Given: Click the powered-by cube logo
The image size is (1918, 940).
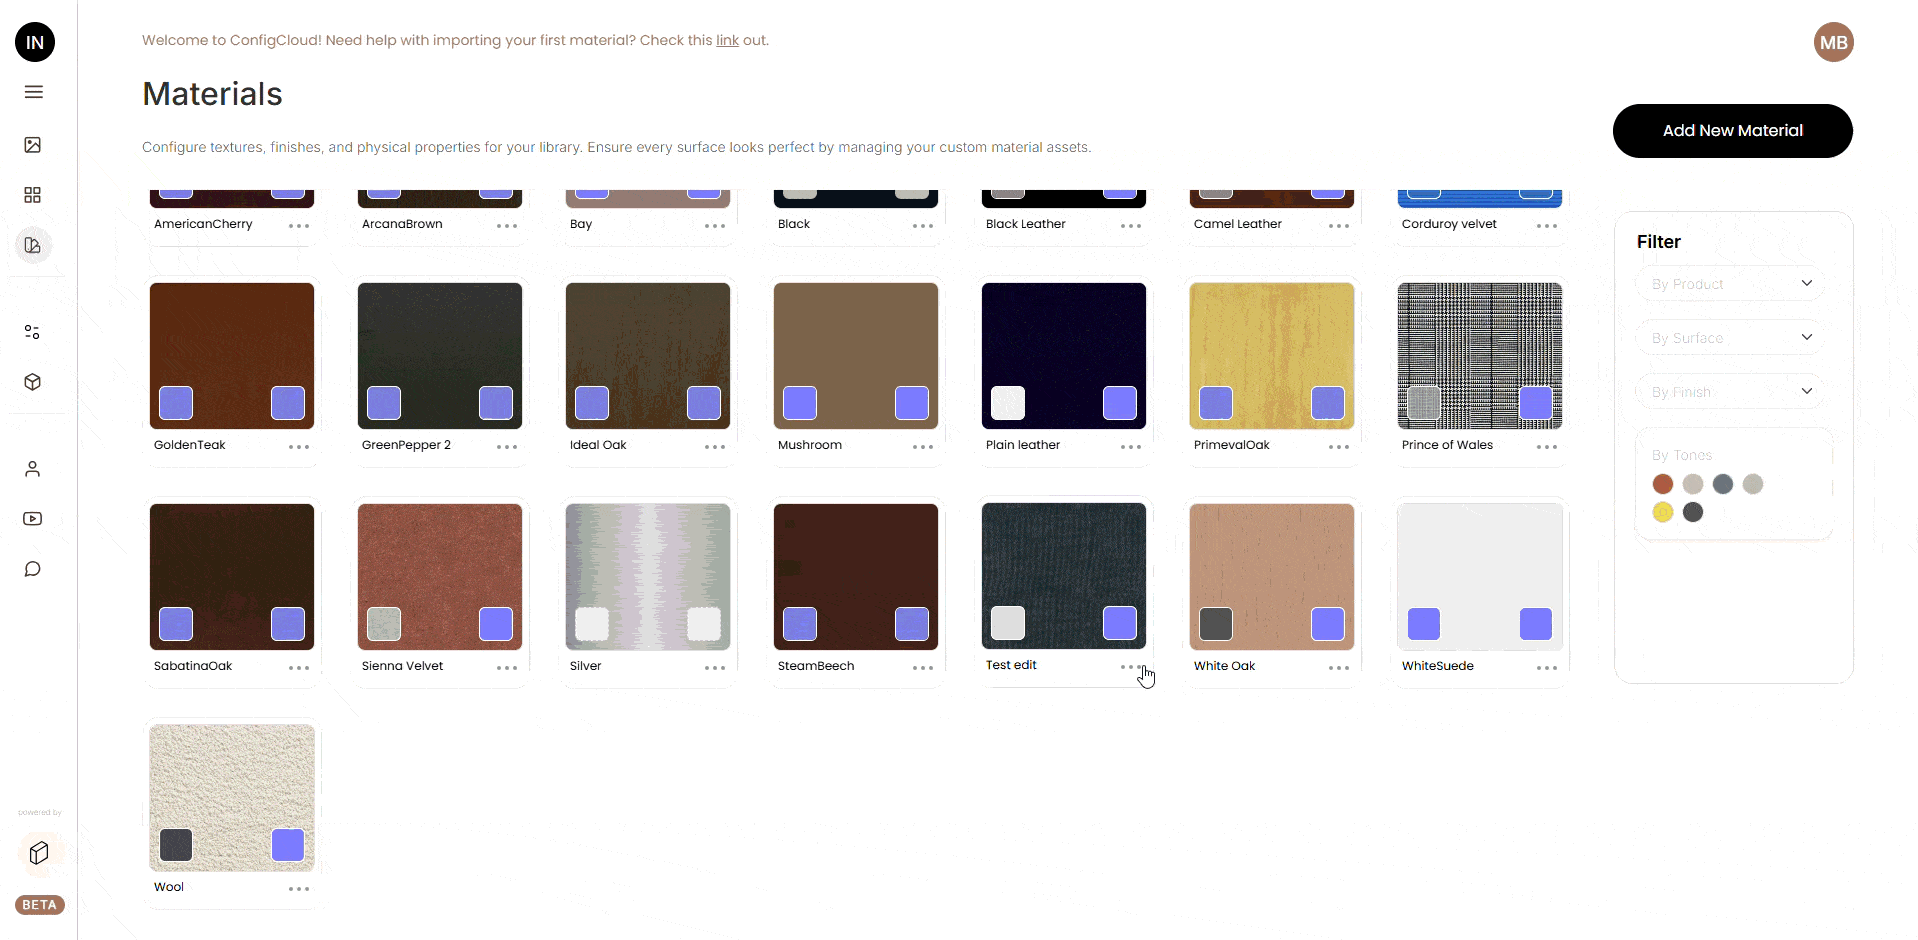Looking at the screenshot, I should click(x=39, y=853).
